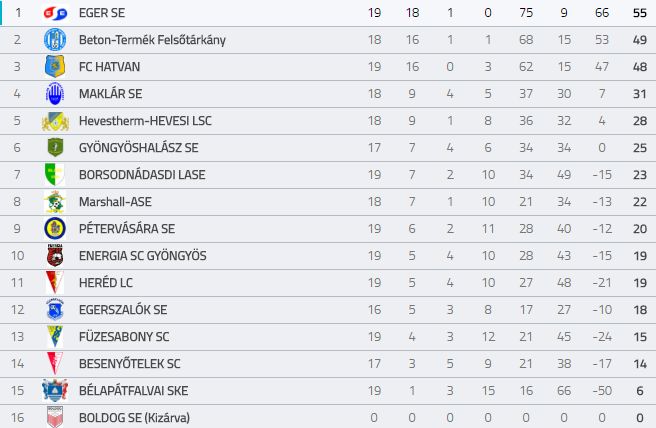Select the BOLDOG SE (Kizárva) row name
Viewport: 656px width, 428px height.
134,418
